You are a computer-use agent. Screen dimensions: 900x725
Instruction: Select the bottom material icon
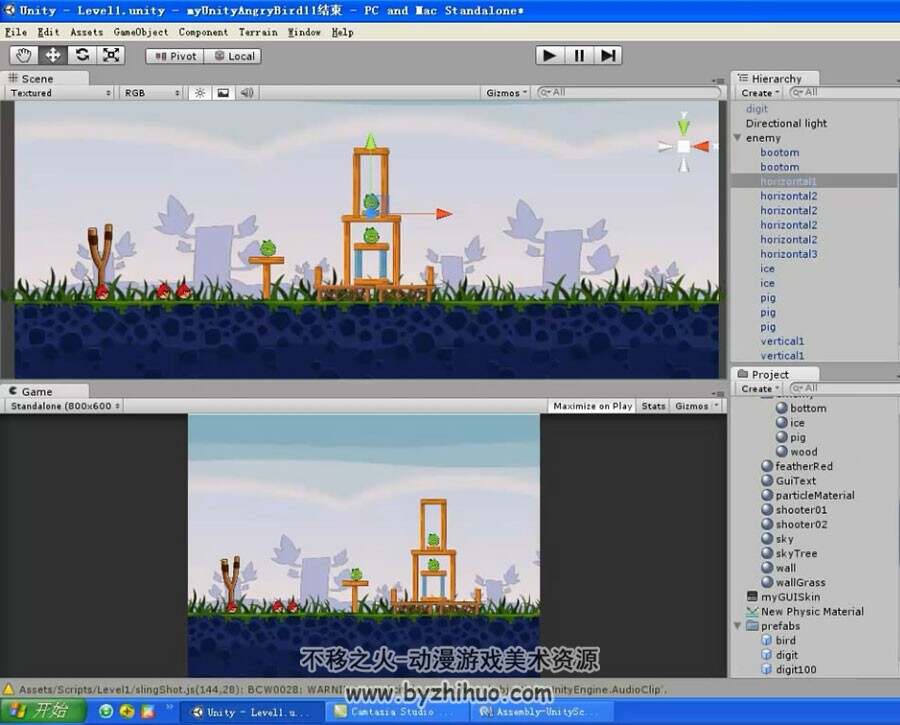coord(781,408)
